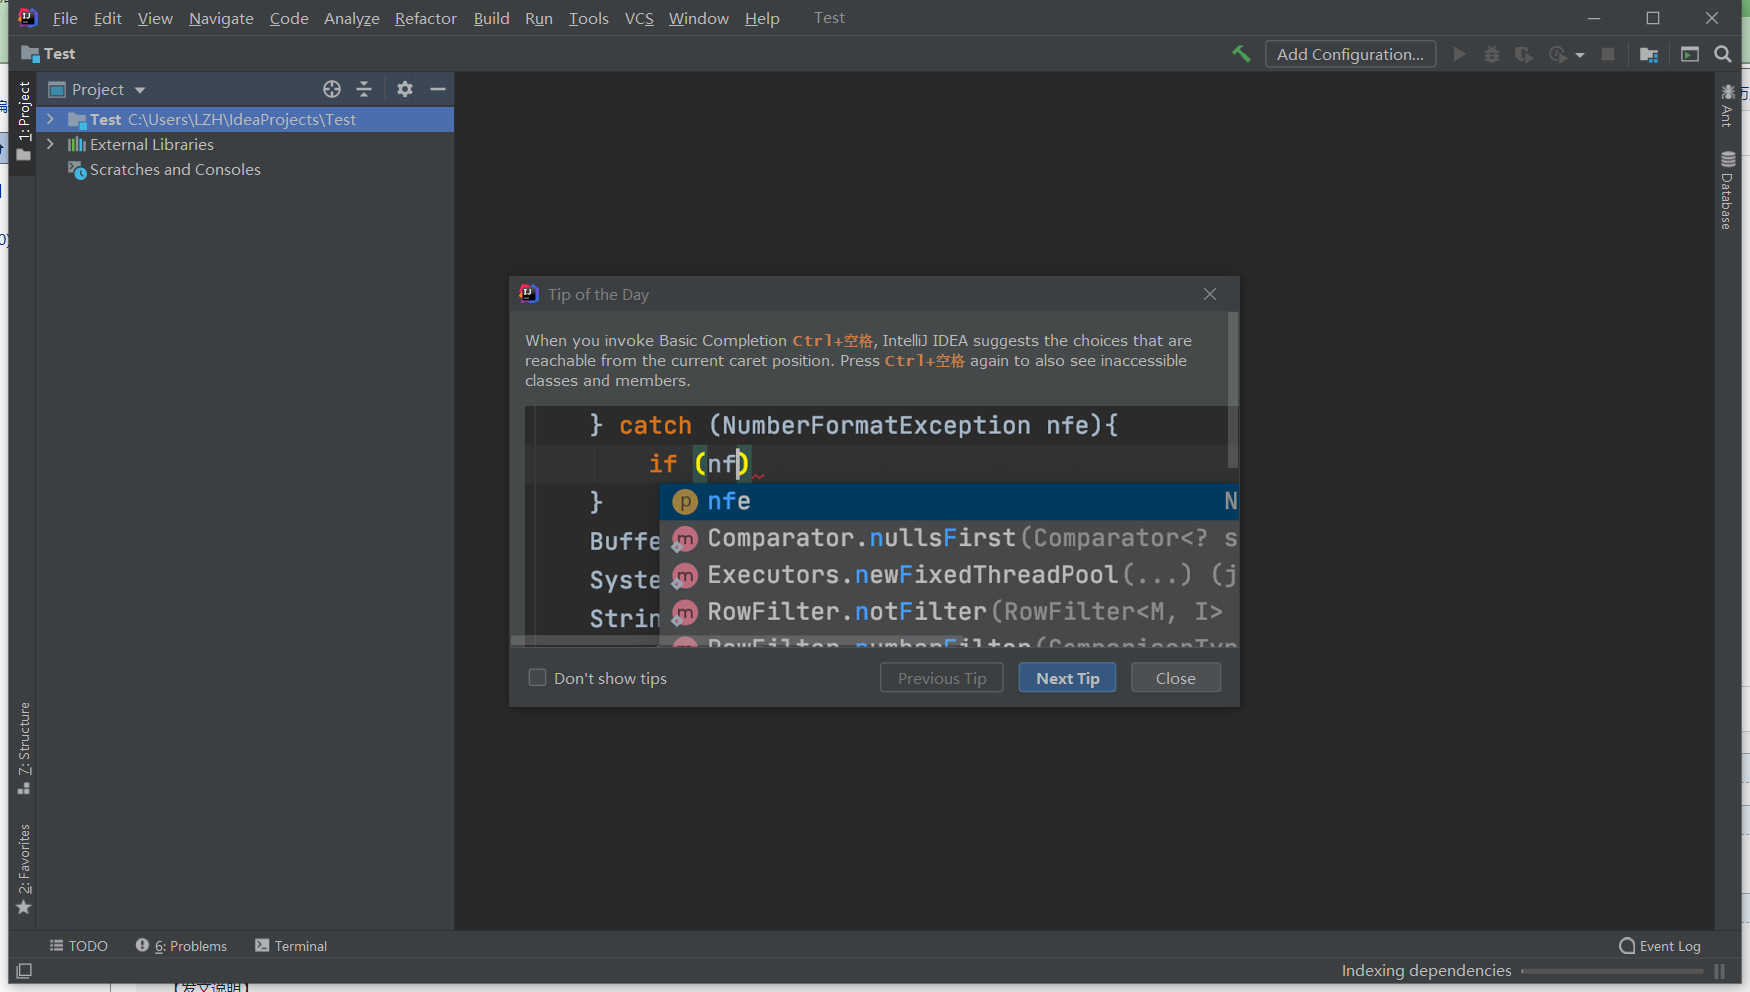
Task: Click the Locate/Select Opened File crosshair icon
Action: point(332,89)
